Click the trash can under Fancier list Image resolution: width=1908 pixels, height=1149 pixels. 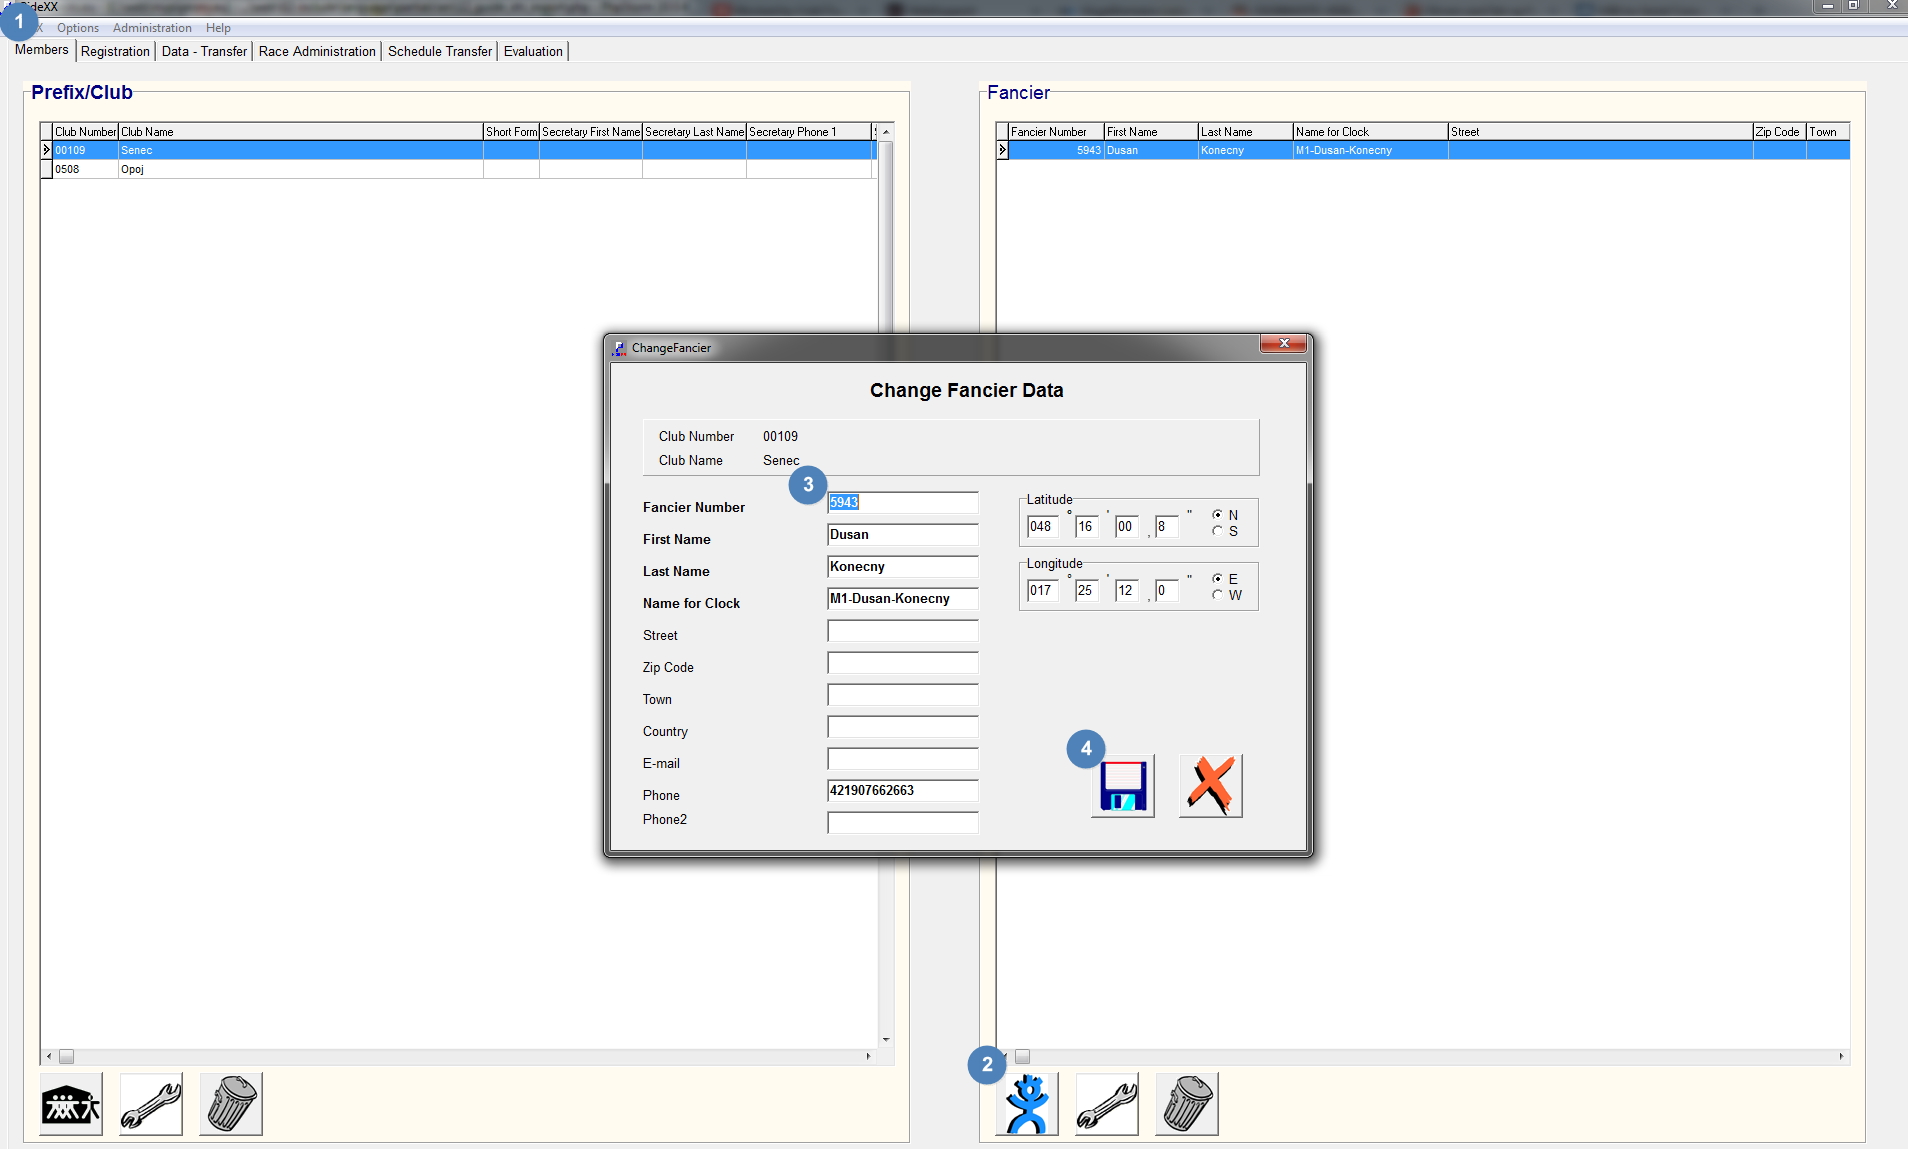(x=1187, y=1104)
